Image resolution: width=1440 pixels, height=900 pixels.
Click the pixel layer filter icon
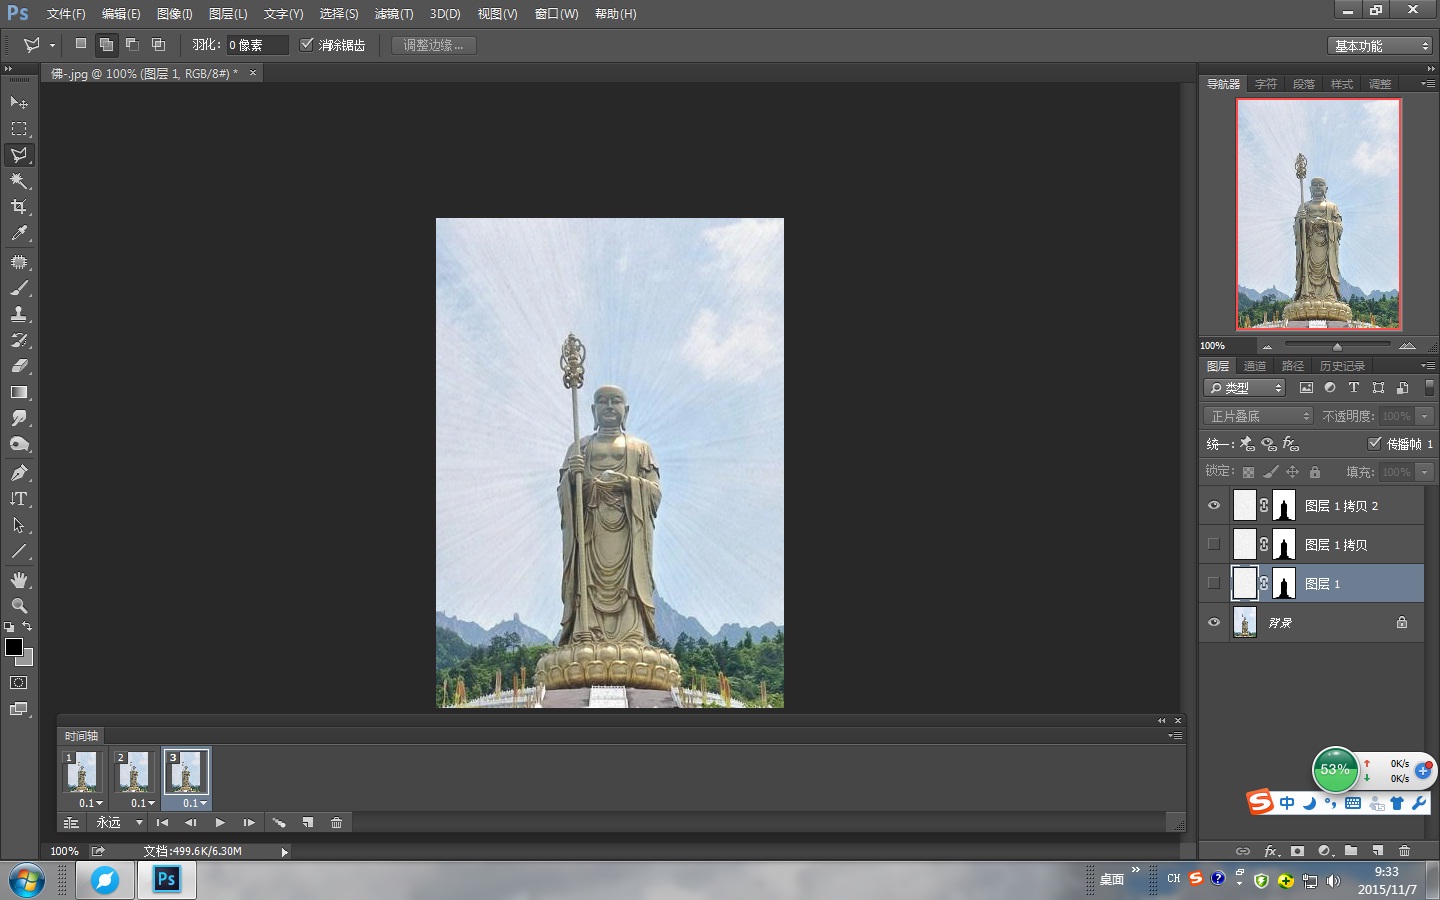coord(1306,388)
